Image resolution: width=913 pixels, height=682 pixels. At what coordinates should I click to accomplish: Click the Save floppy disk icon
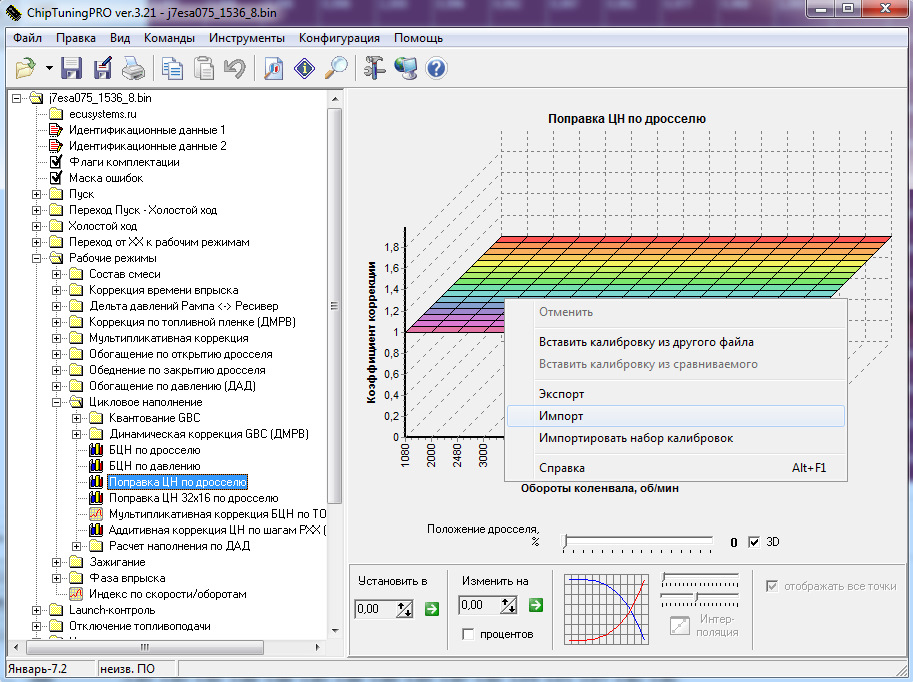pyautogui.click(x=71, y=68)
